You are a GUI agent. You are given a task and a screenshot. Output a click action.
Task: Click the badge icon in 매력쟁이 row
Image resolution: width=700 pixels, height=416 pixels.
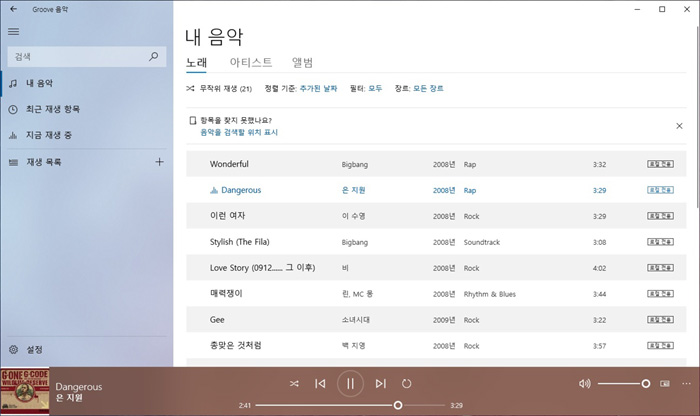661,293
